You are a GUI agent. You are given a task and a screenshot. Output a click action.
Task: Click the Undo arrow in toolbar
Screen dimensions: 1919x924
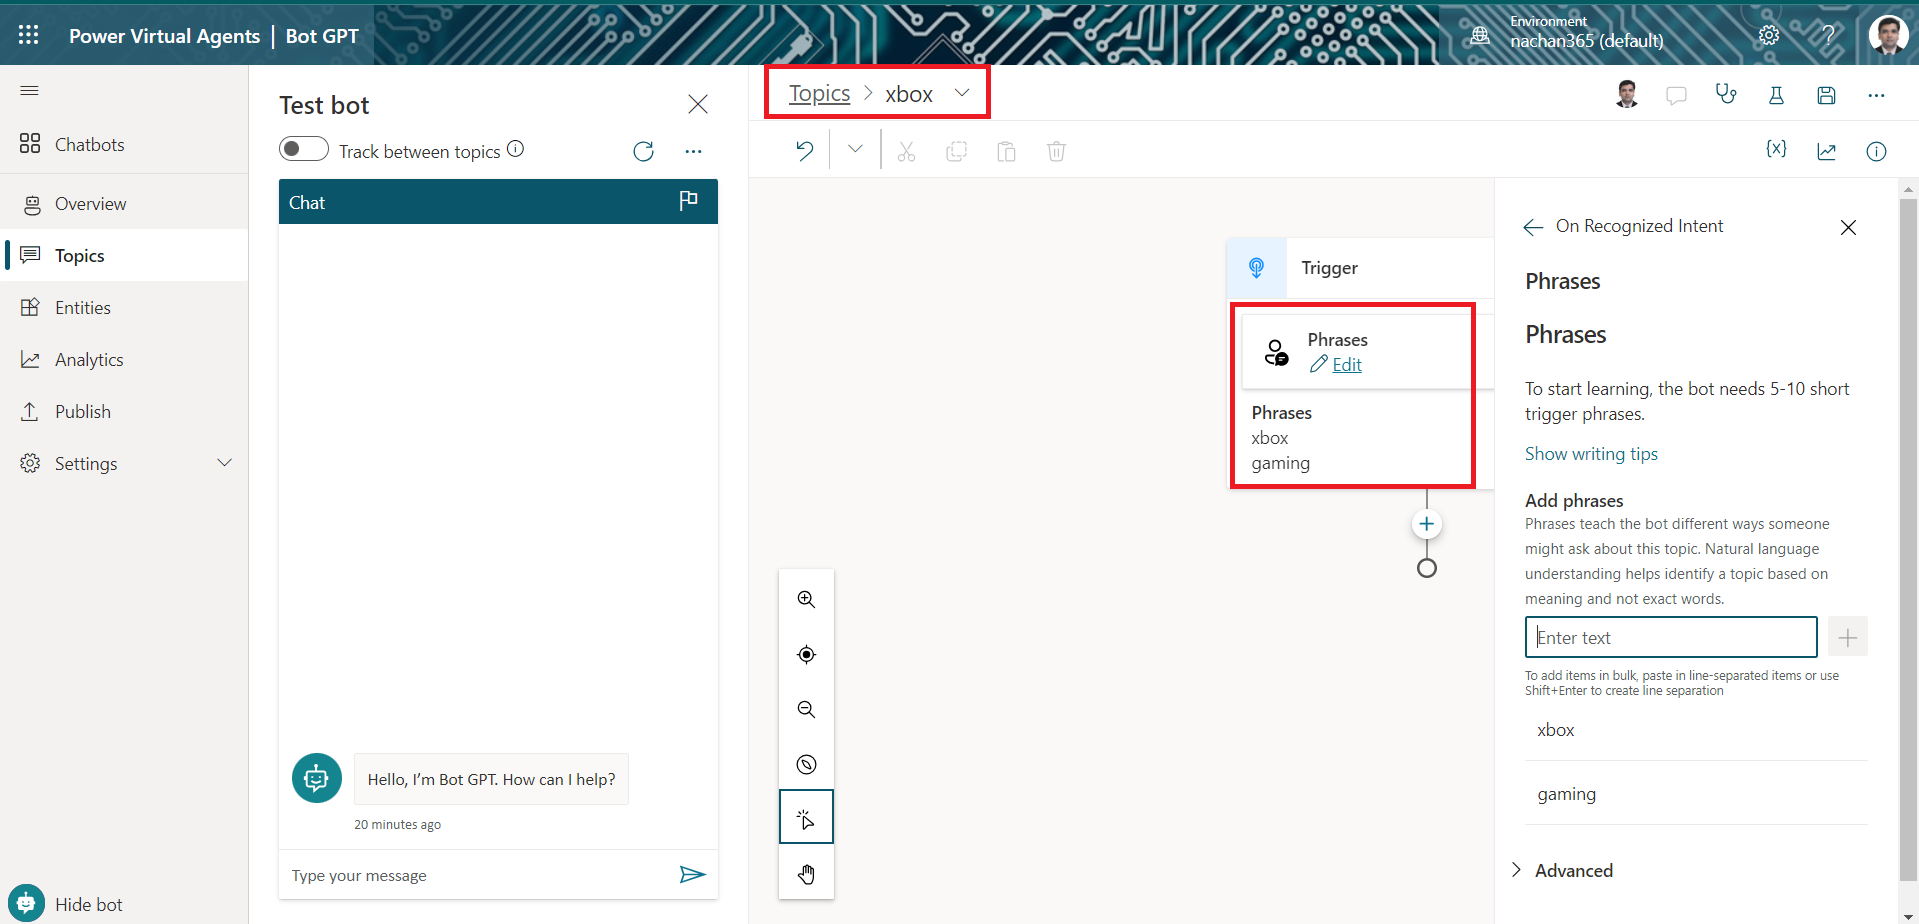(805, 151)
